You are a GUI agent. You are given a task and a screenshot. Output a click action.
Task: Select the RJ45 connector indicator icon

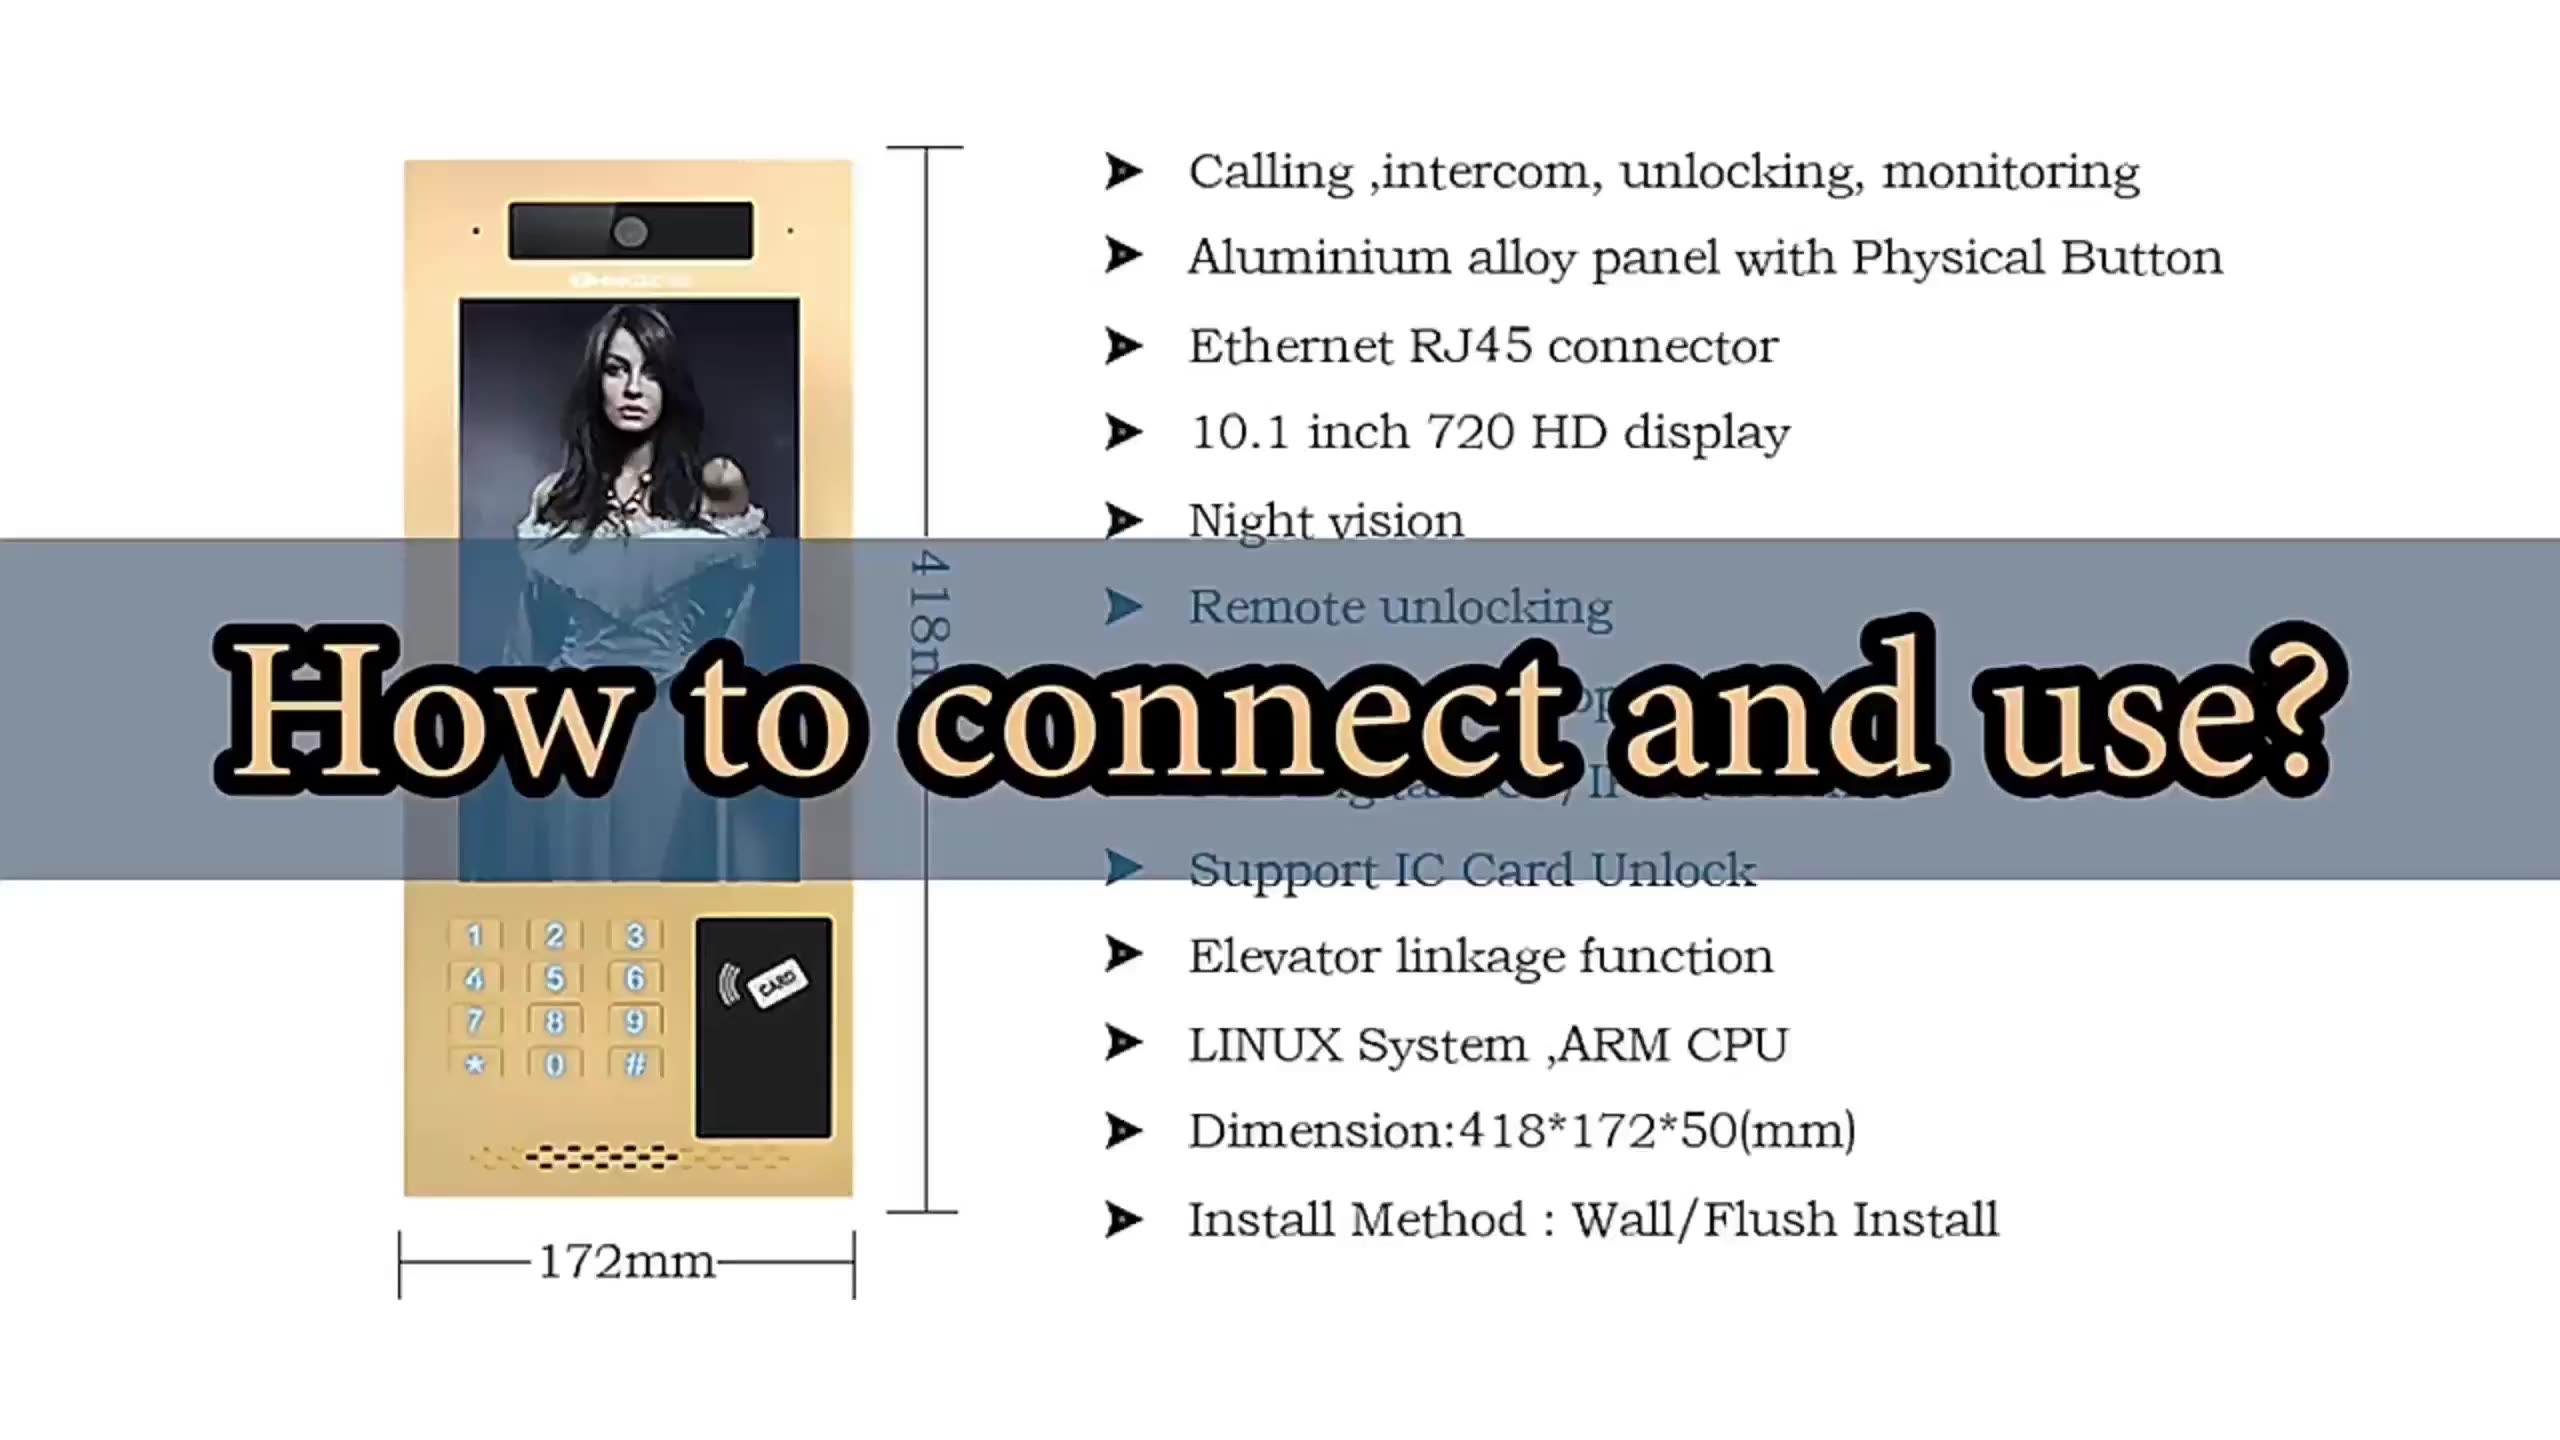pos(1125,345)
